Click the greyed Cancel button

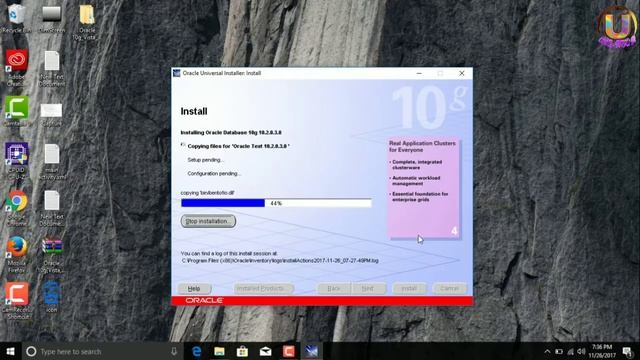449,289
